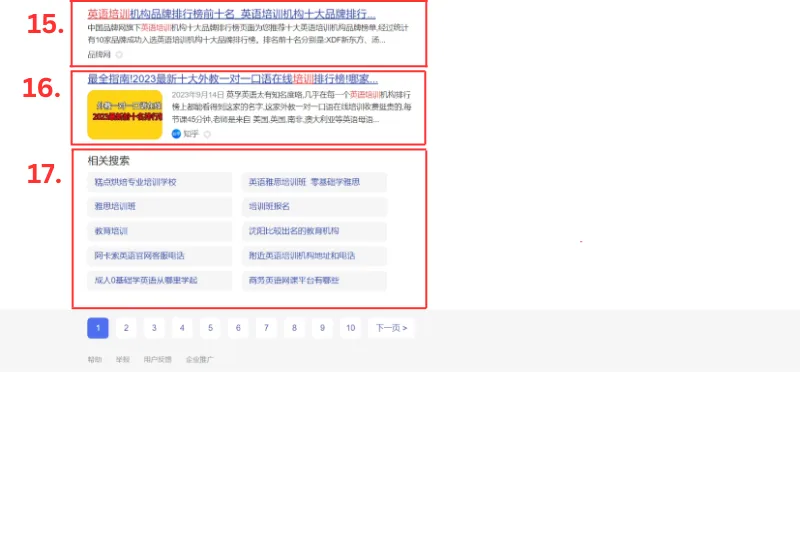Click the small icon next to 知乎

[207, 134]
